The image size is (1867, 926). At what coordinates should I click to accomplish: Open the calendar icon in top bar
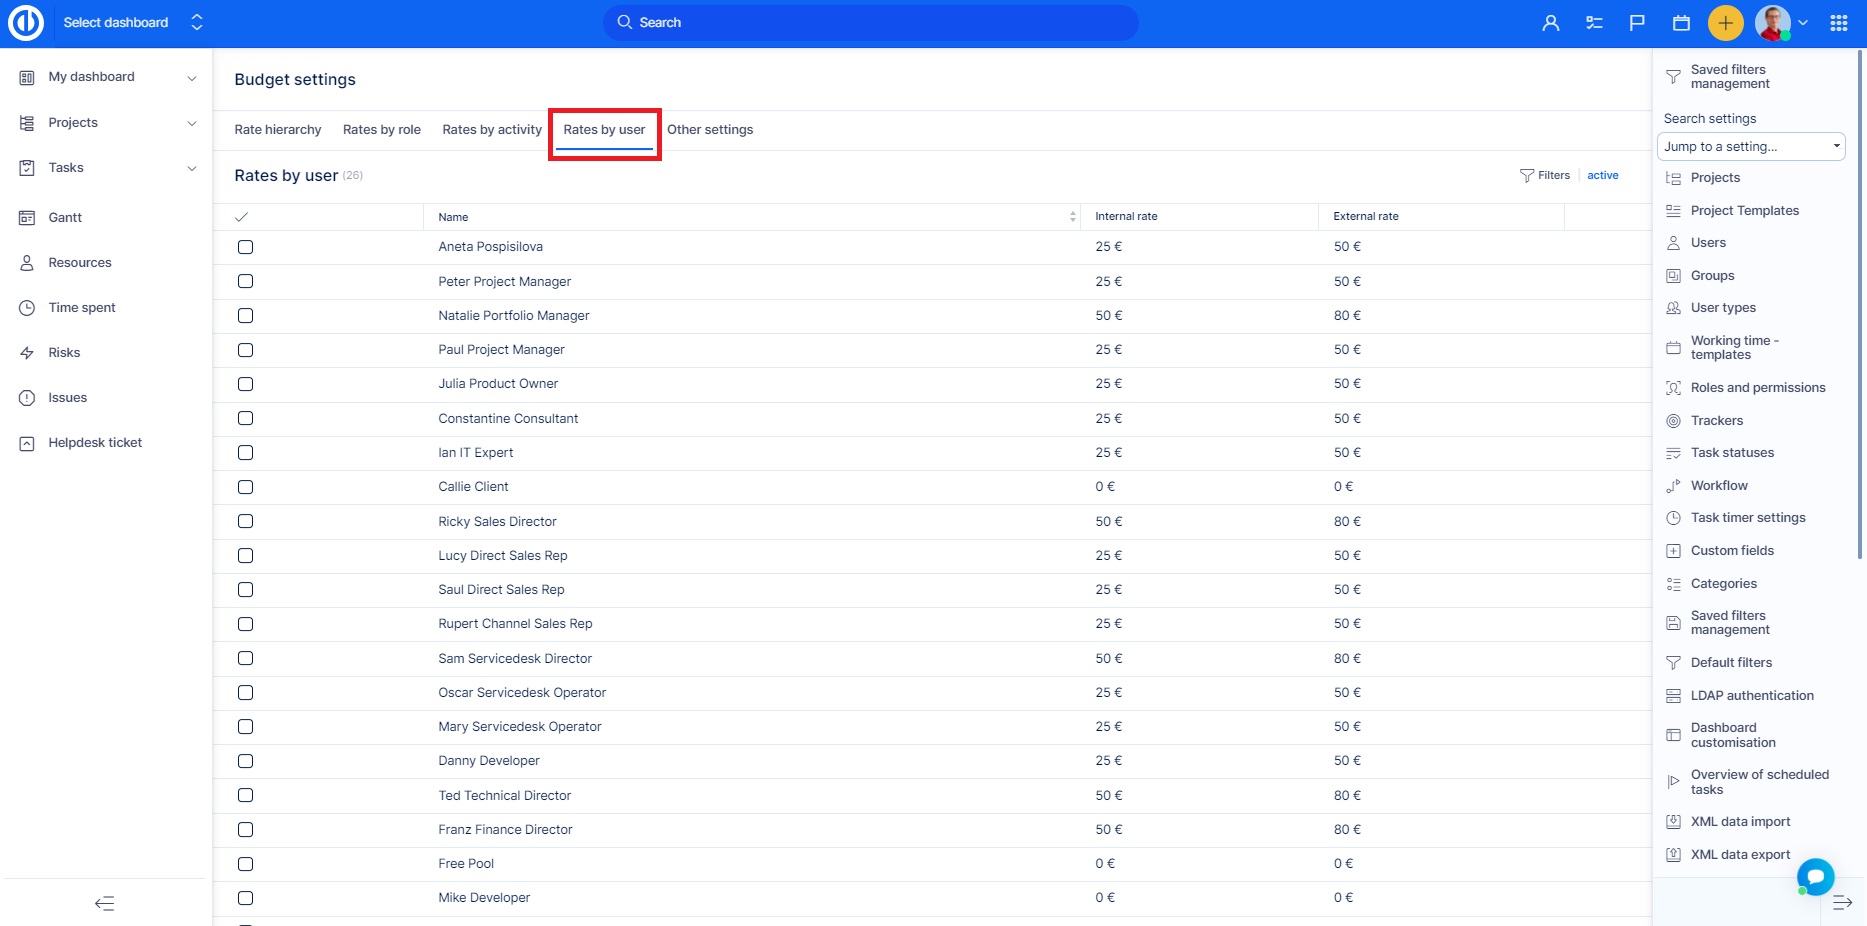coord(1681,23)
